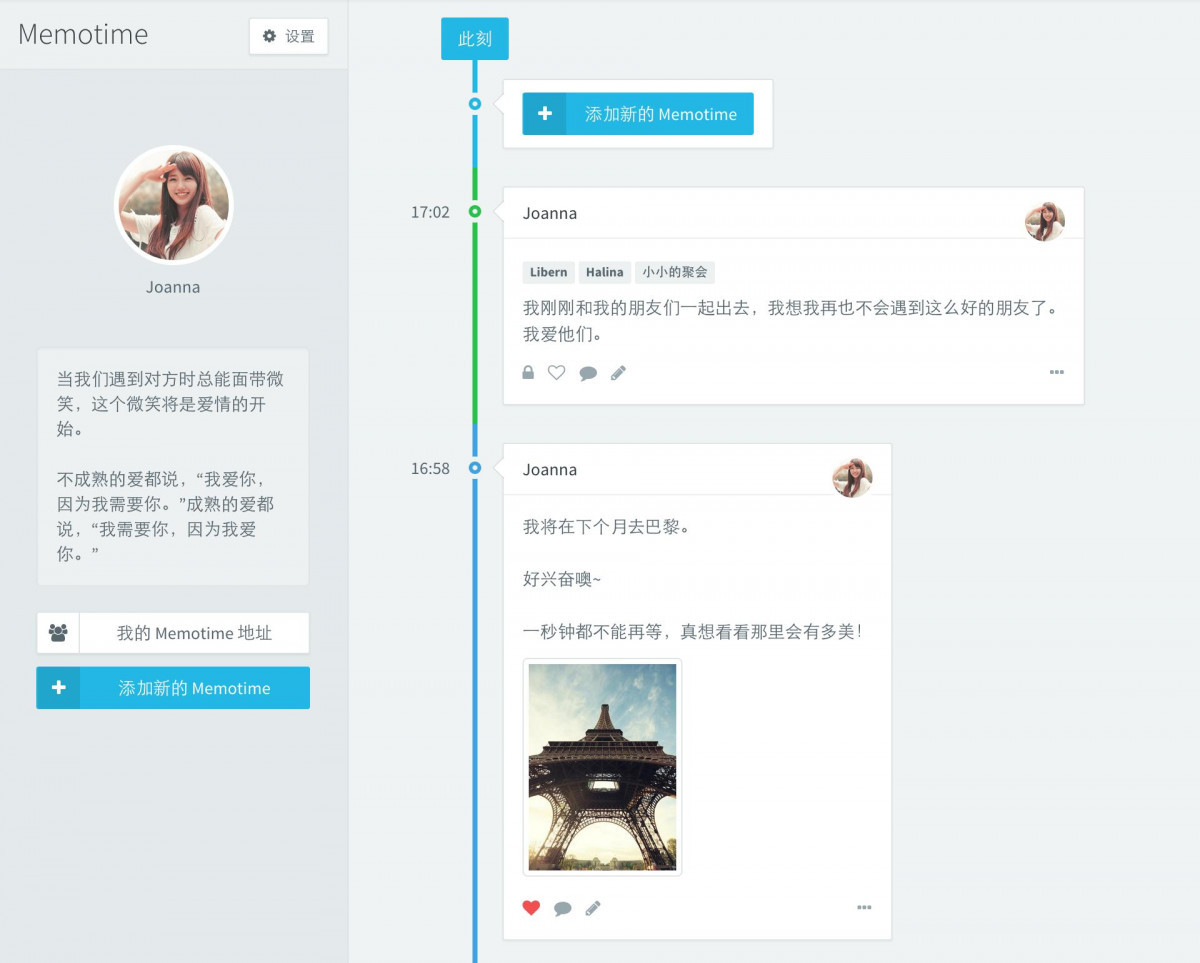Screen dimensions: 1200x963
Task: Open 设置 settings button
Action: [288, 36]
